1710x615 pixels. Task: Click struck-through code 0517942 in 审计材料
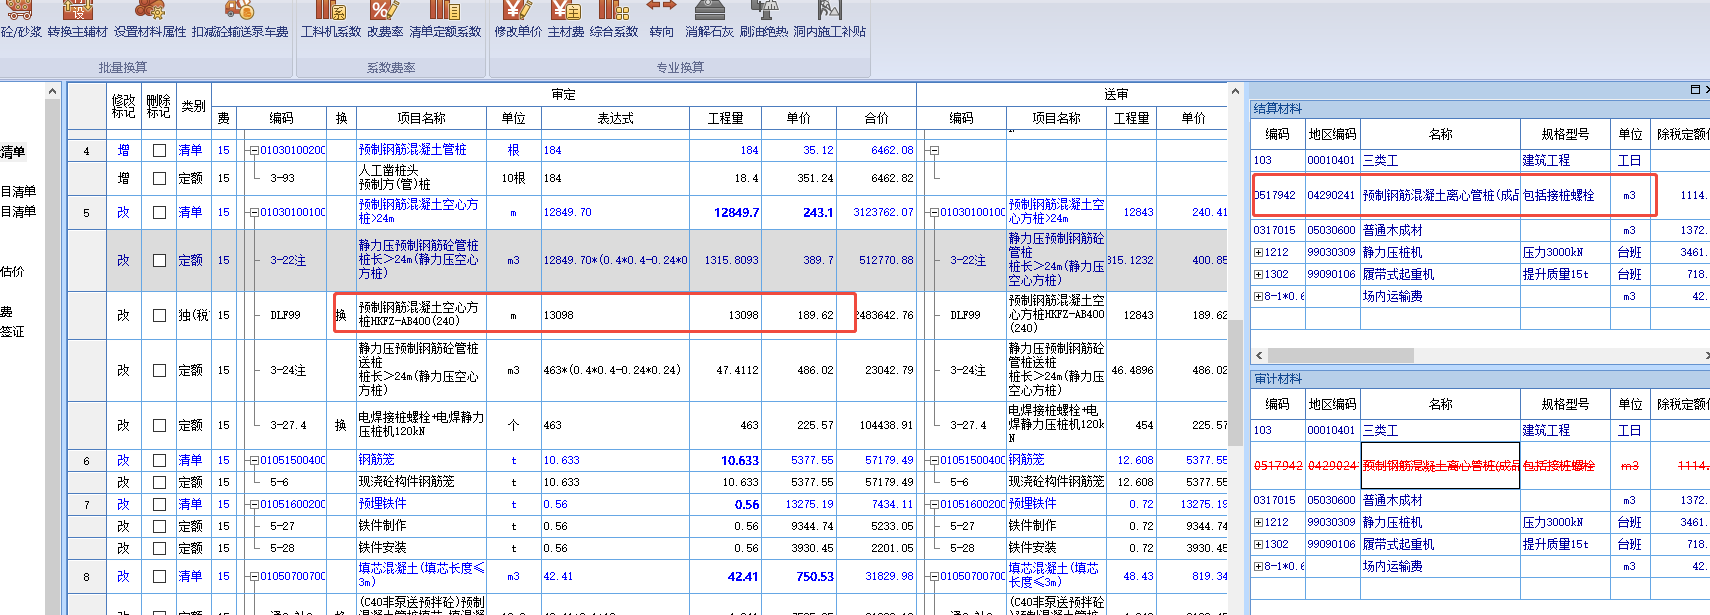point(1278,466)
